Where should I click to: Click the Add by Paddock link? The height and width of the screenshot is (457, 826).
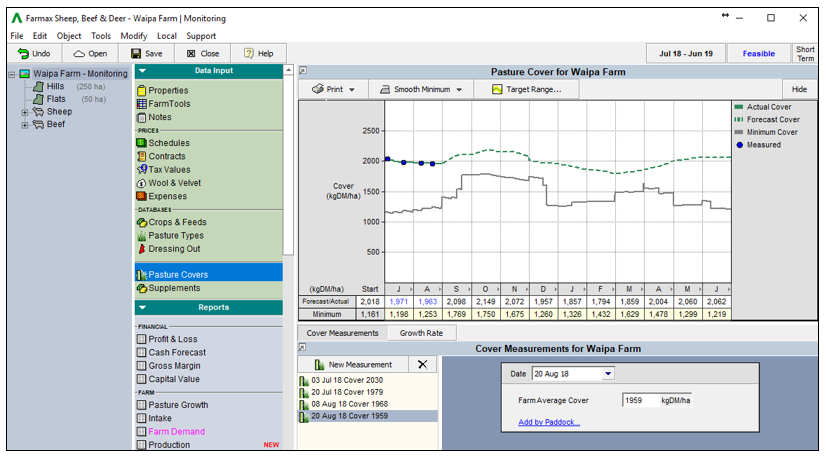(x=549, y=422)
